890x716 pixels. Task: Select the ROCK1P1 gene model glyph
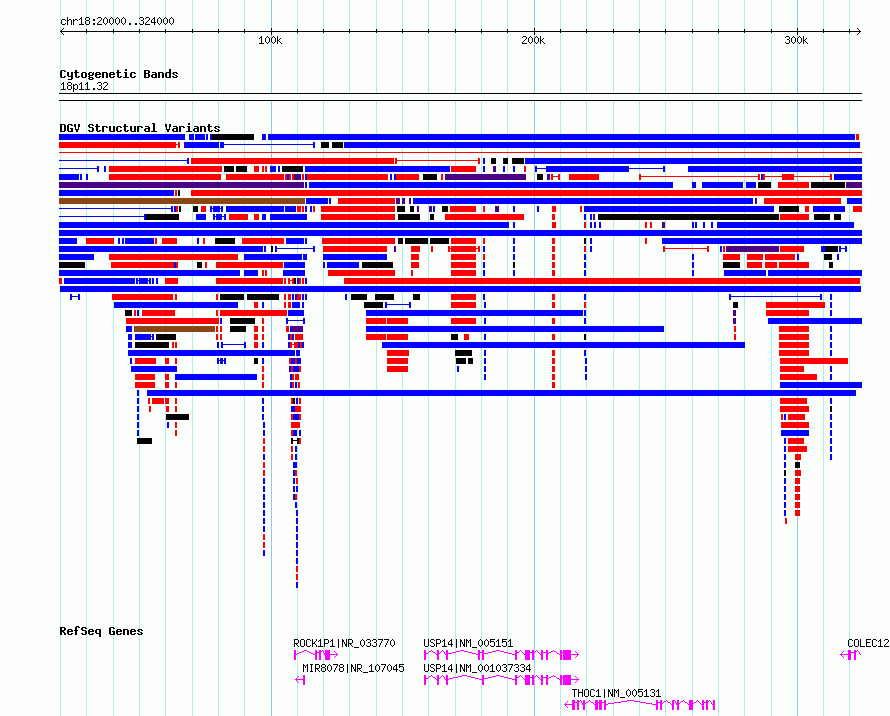[x=316, y=655]
